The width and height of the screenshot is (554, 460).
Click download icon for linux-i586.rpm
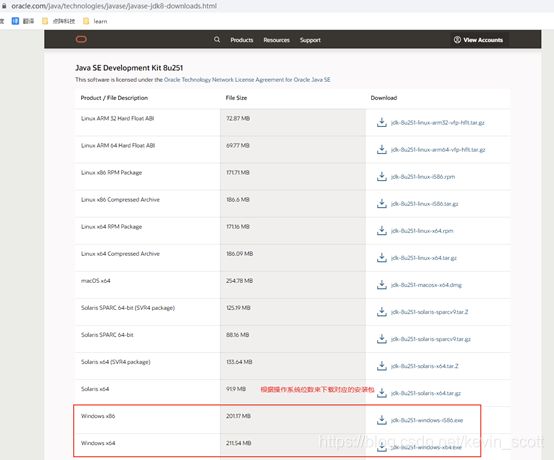[x=382, y=176]
